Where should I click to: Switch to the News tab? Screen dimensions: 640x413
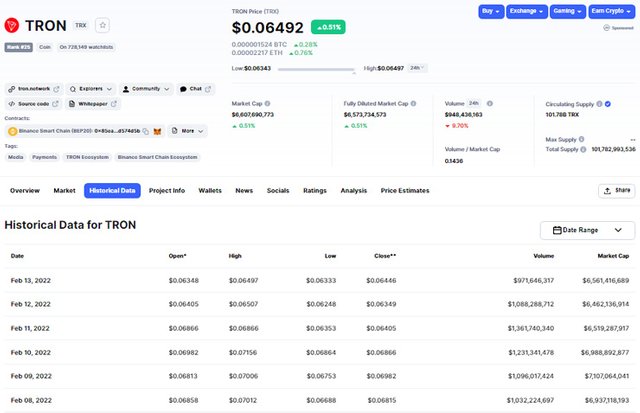[x=244, y=191]
